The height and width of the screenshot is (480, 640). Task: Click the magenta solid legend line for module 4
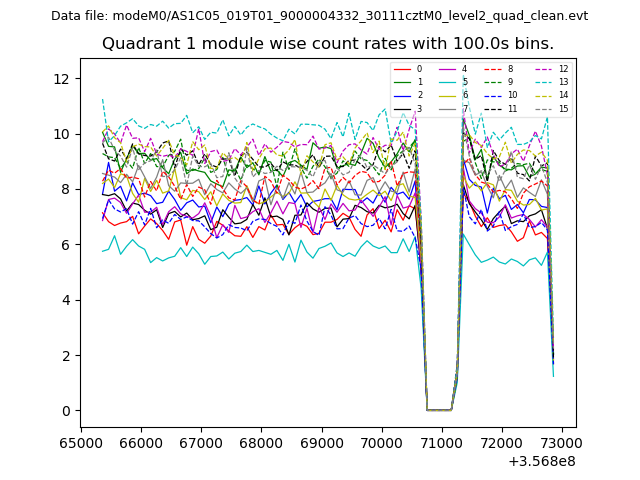click(447, 69)
